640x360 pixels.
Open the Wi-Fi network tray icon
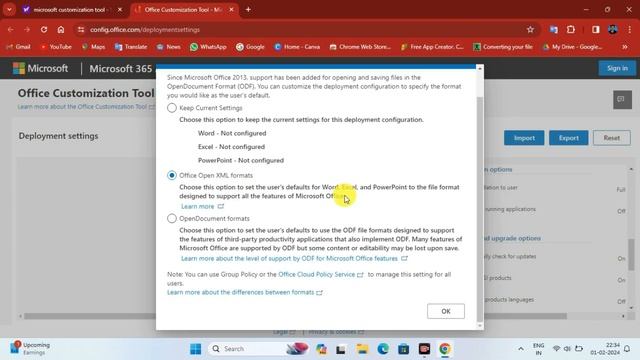(556, 349)
